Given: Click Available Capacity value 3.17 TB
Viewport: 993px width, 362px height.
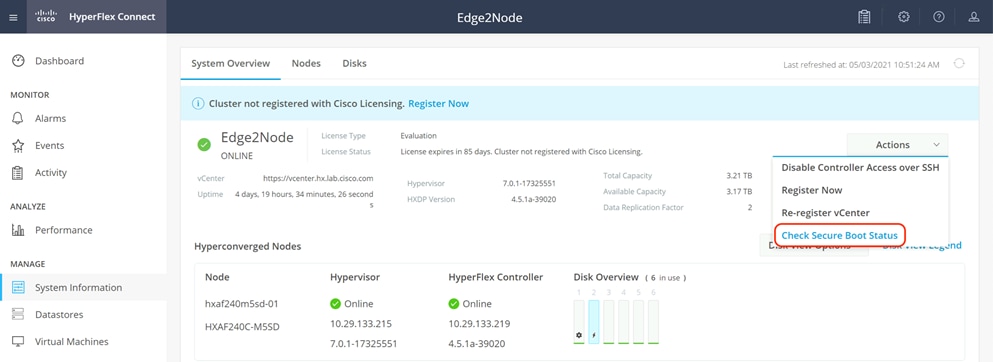Looking at the screenshot, I should [740, 191].
